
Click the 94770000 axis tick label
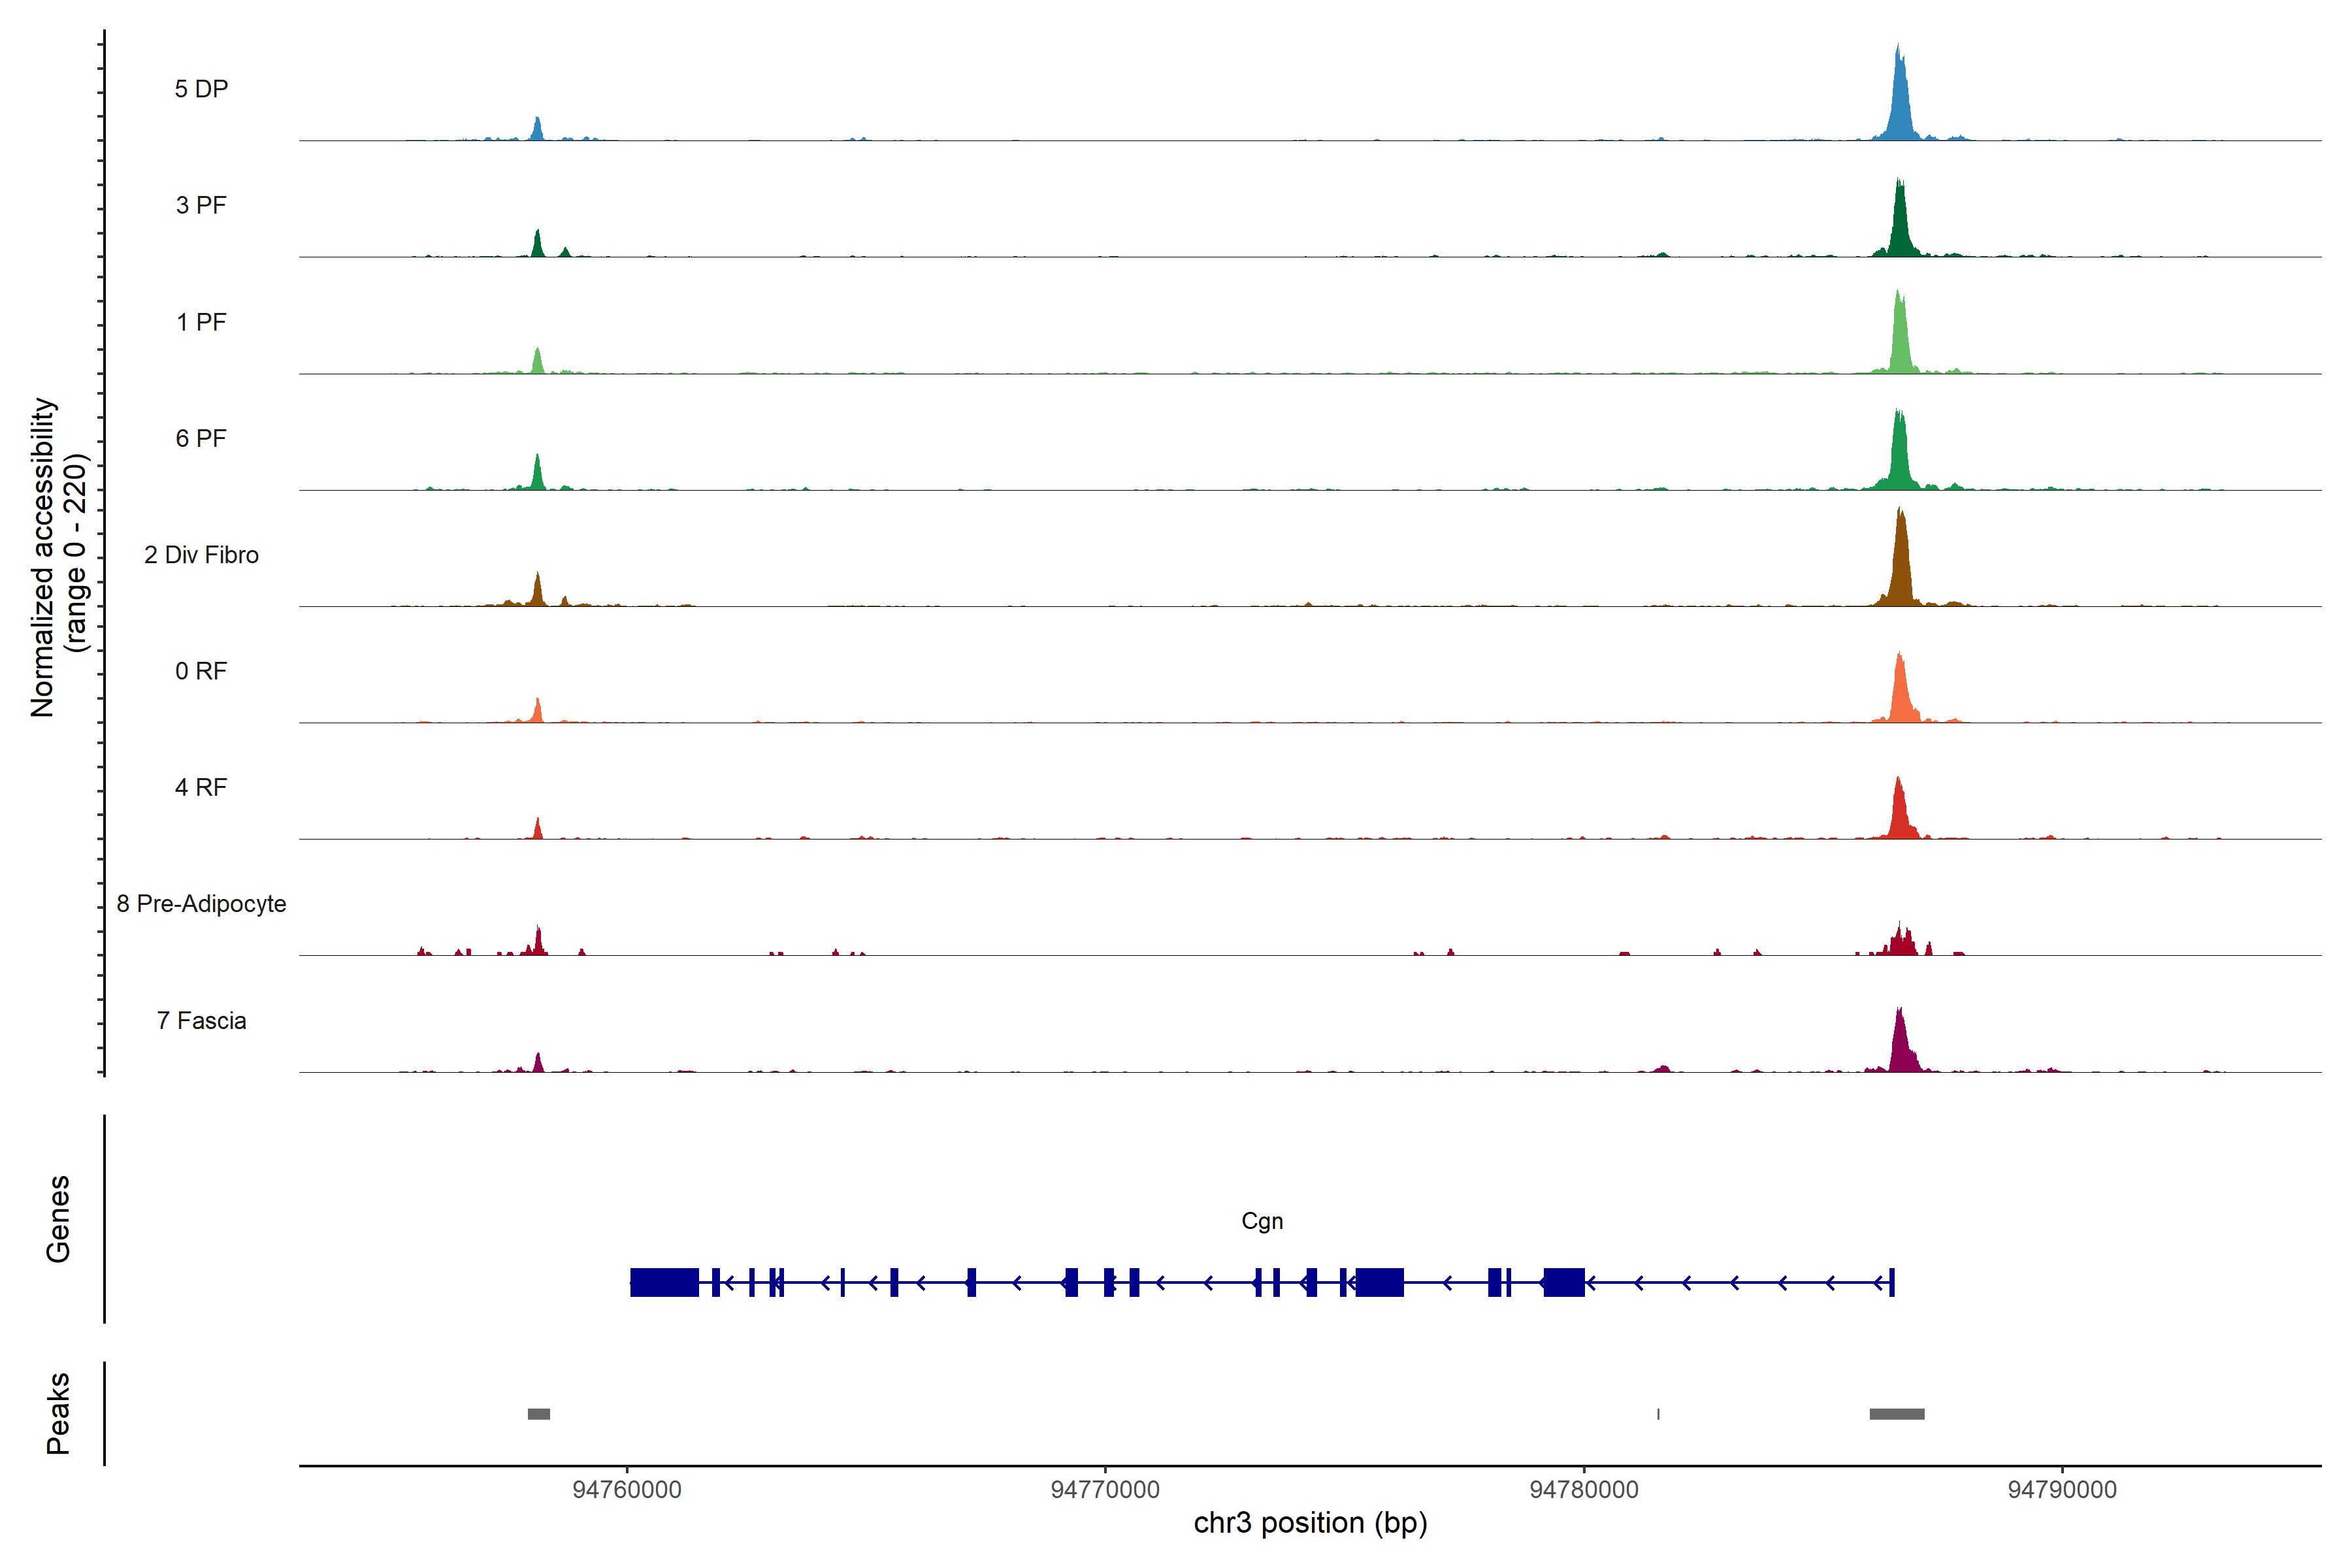pyautogui.click(x=1105, y=1490)
